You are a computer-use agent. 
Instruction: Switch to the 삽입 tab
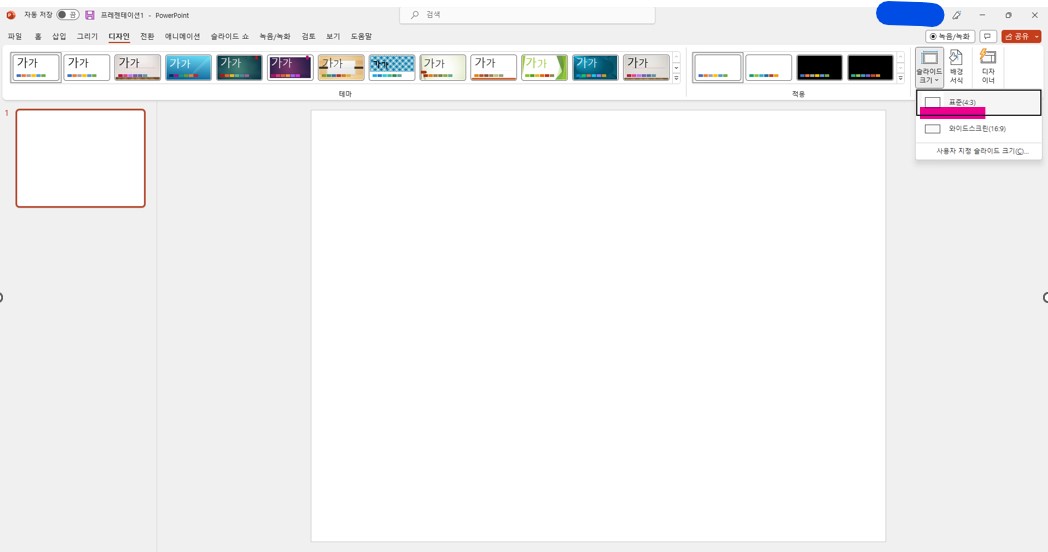pos(59,36)
